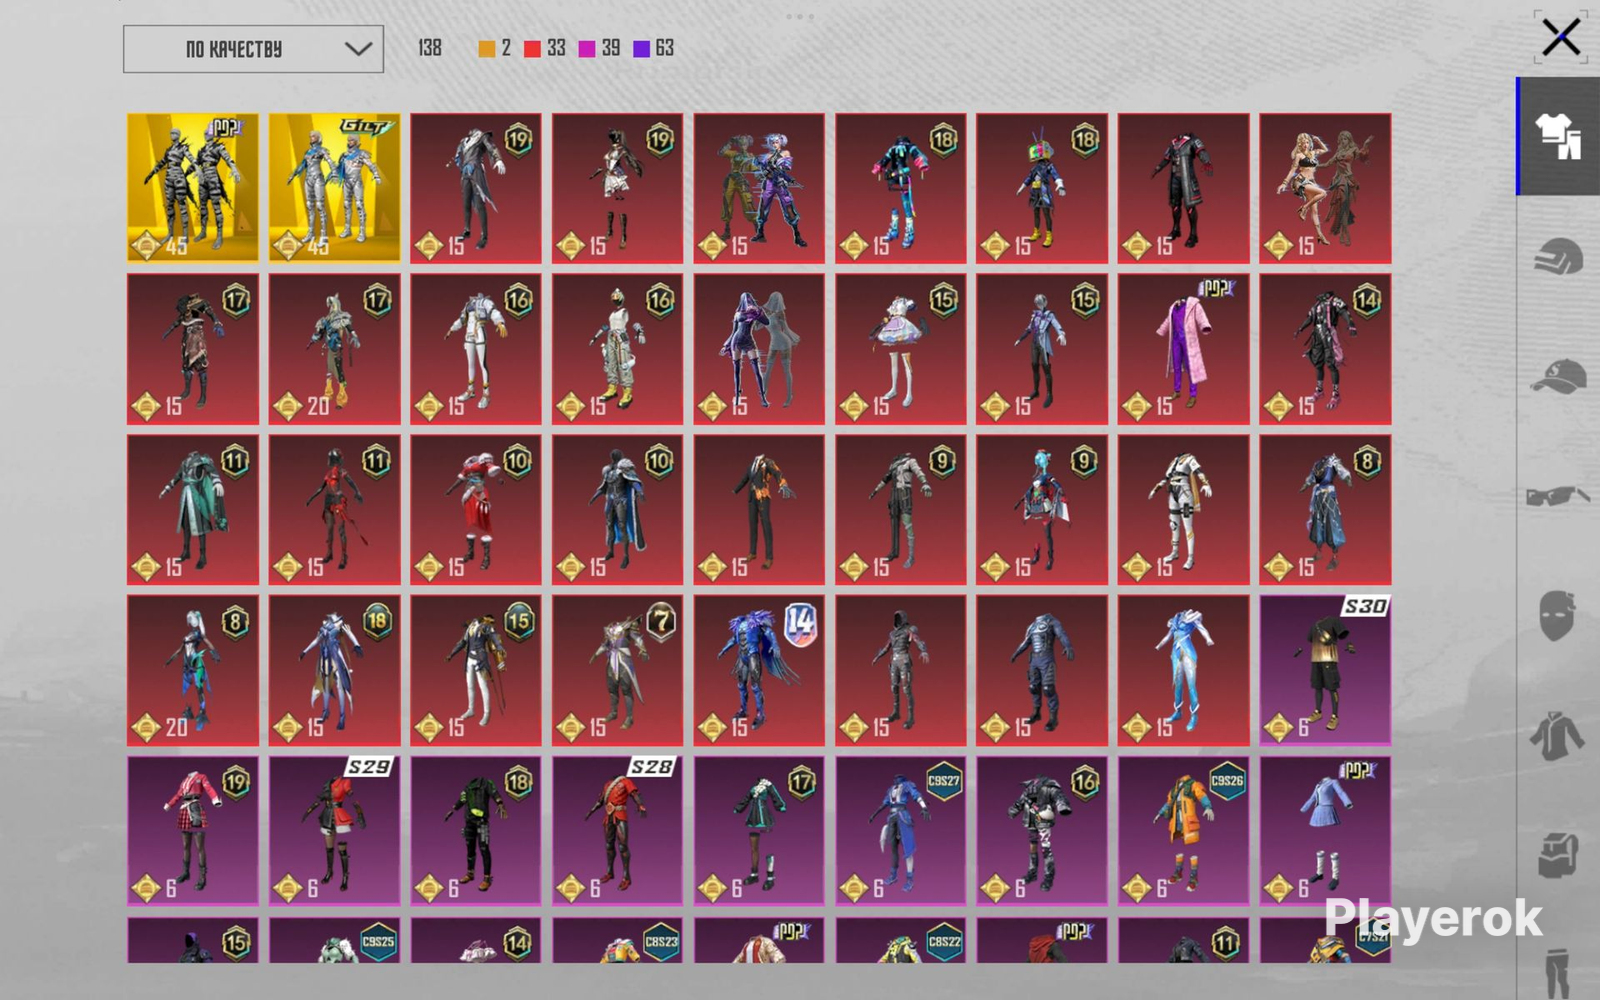Open the pants category in sidebar
The width and height of the screenshot is (1600, 1000).
coord(1558,972)
